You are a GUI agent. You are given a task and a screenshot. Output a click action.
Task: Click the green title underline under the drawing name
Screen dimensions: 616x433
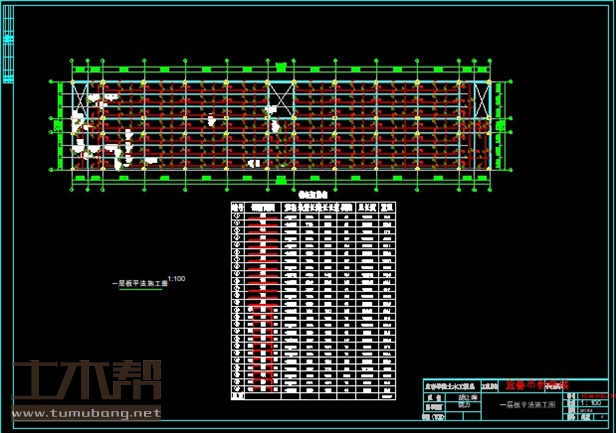[x=141, y=289]
